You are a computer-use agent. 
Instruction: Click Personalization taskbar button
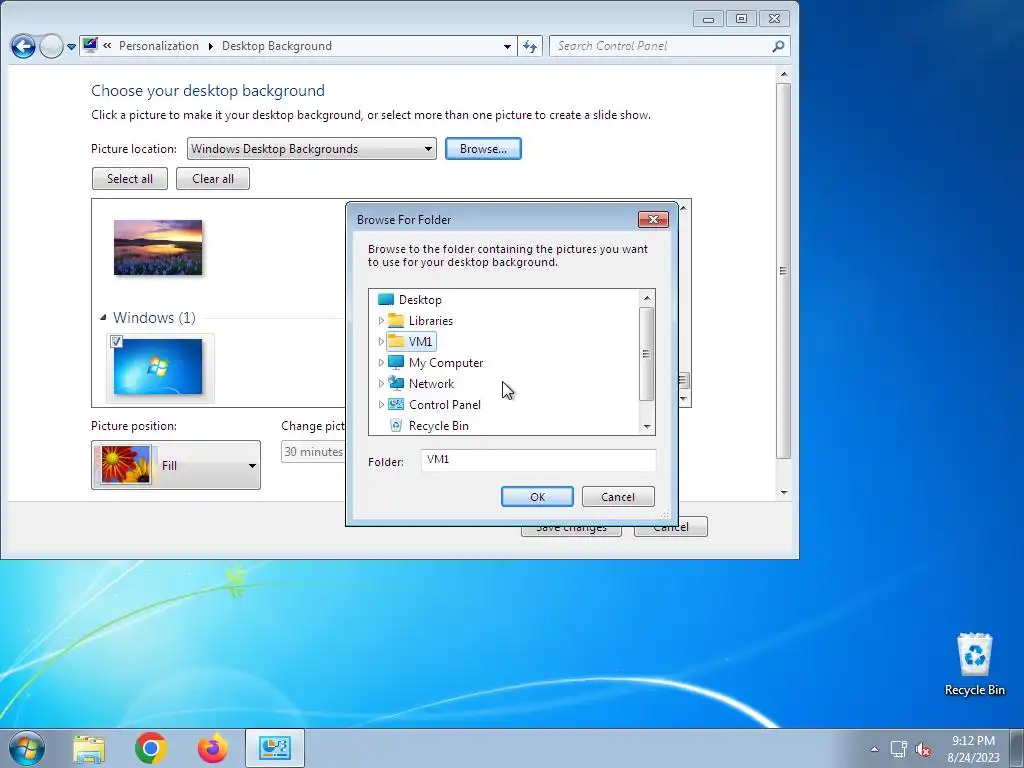pos(275,748)
